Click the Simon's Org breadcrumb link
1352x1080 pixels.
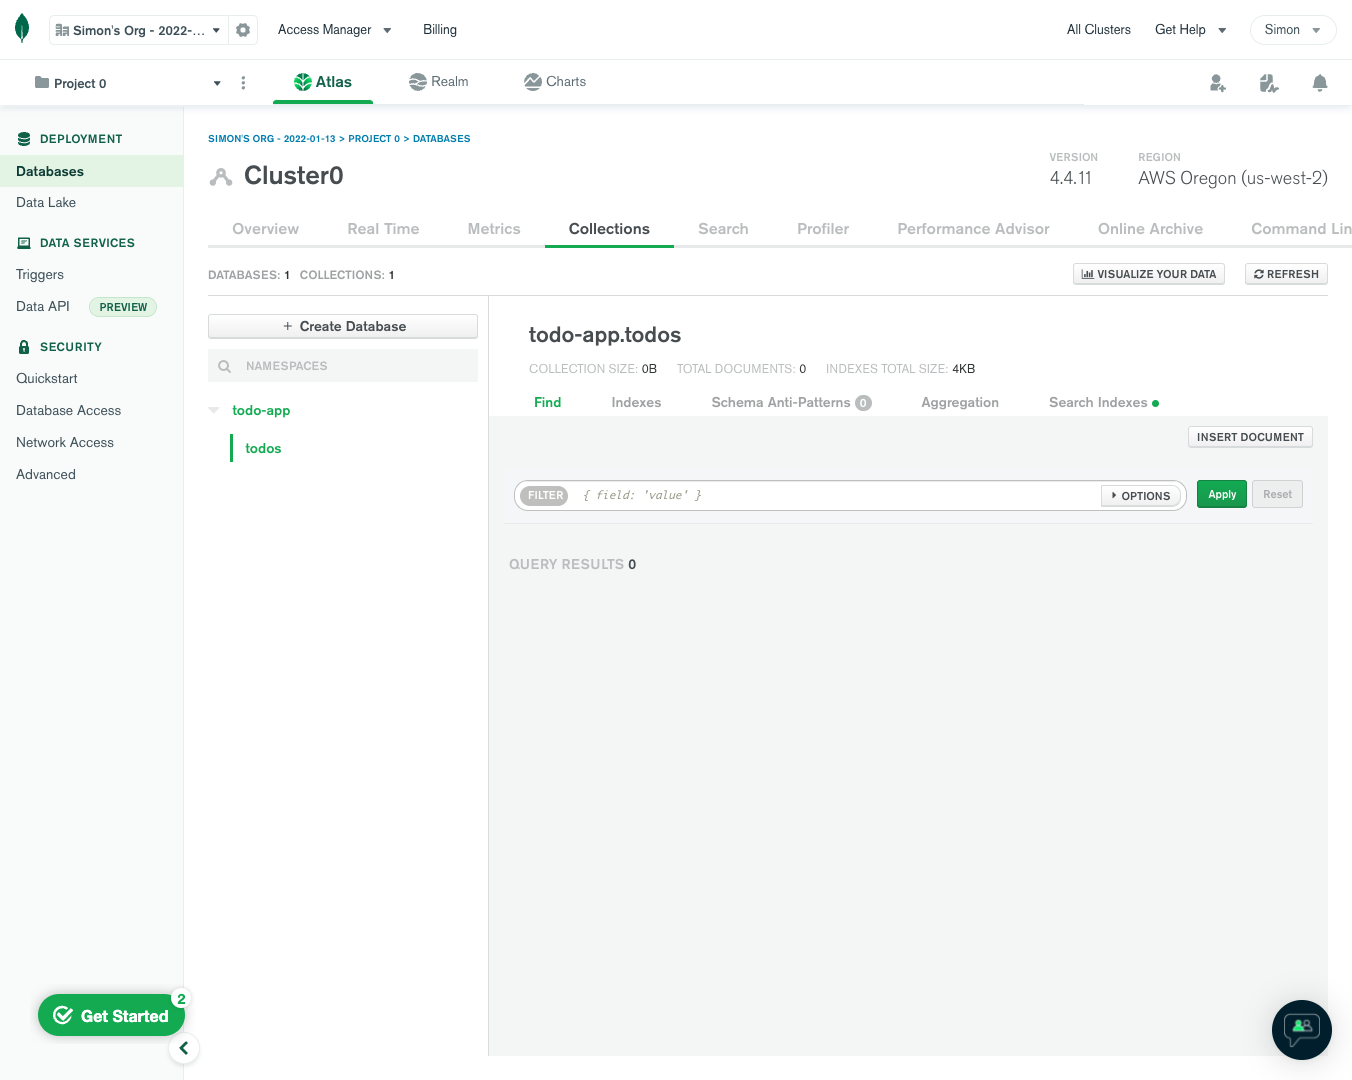(x=271, y=139)
